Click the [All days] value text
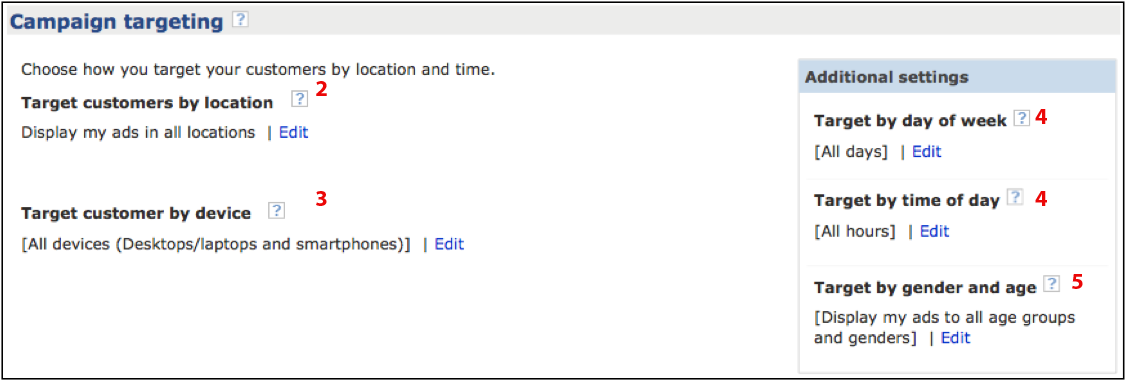Viewport: 1125px width, 381px height. 851,152
